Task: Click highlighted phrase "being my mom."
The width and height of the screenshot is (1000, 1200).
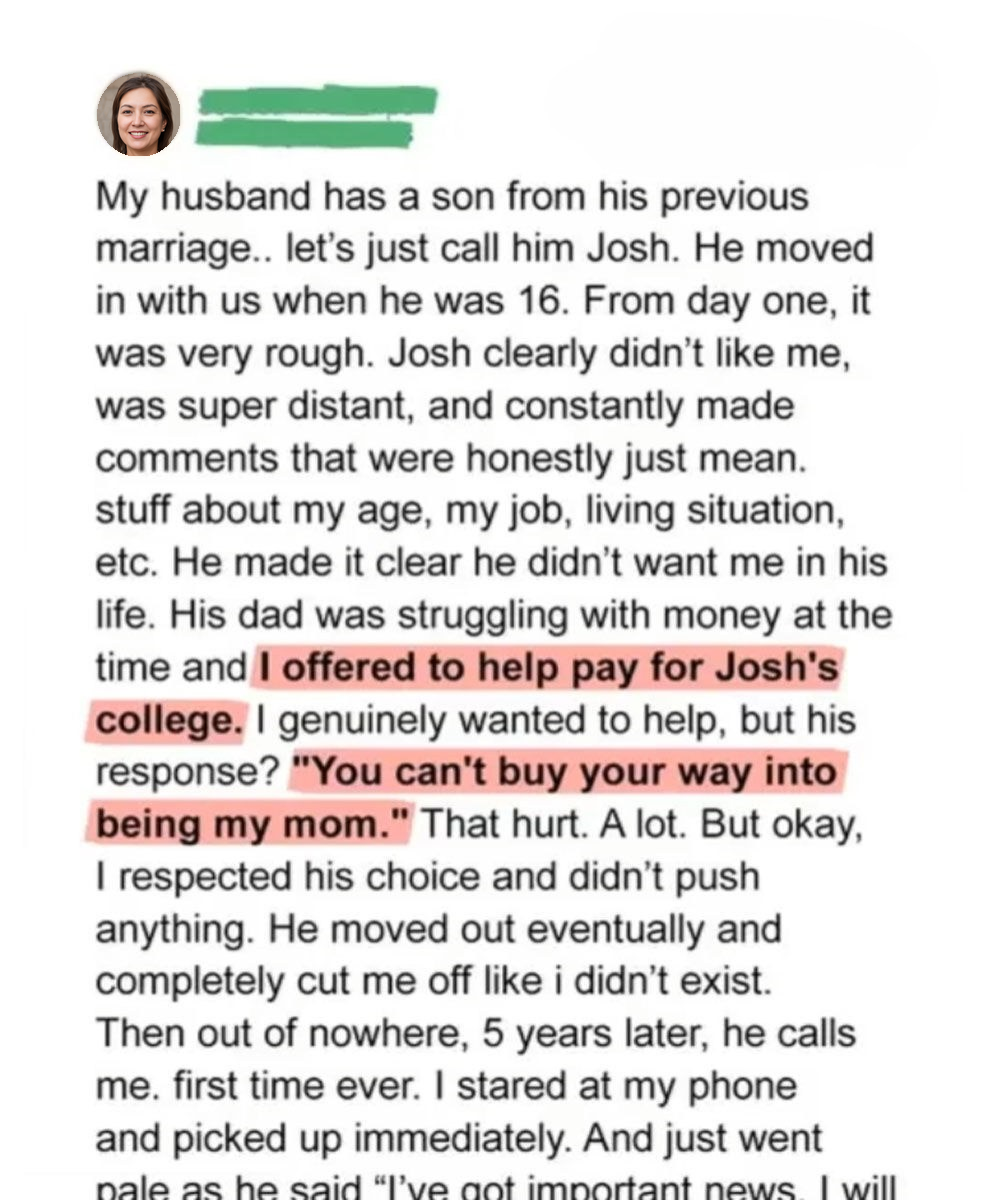Action: [254, 825]
